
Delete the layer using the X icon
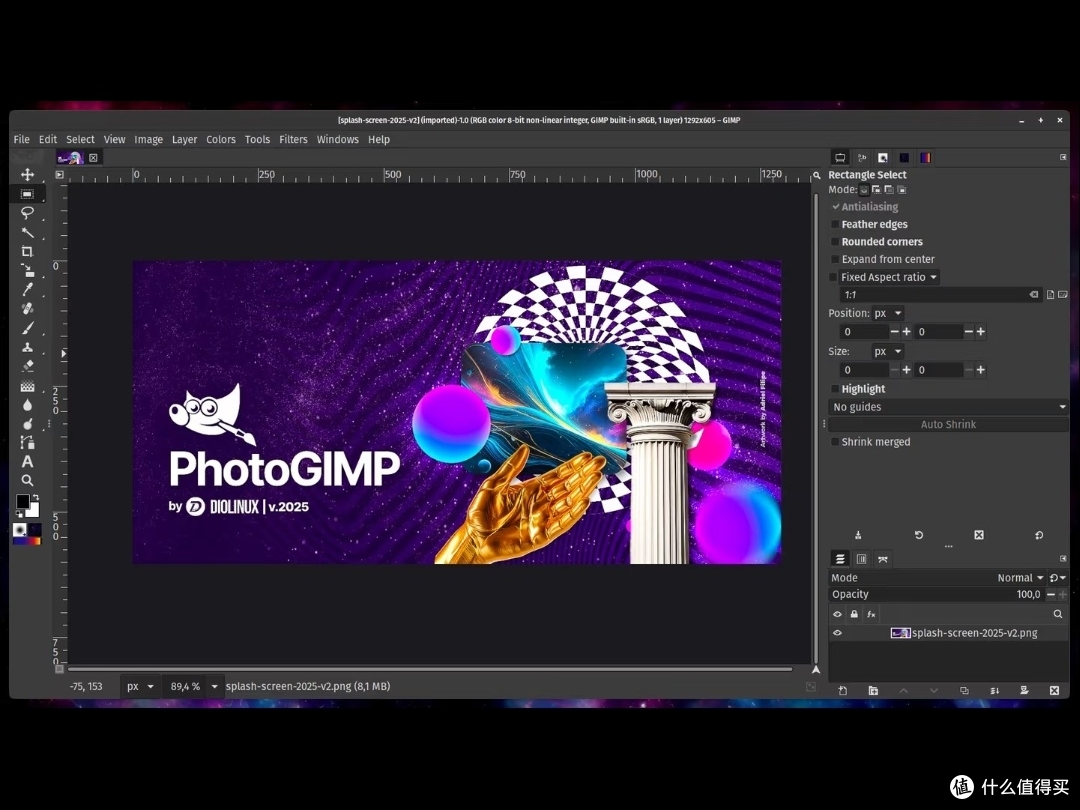pos(1054,690)
